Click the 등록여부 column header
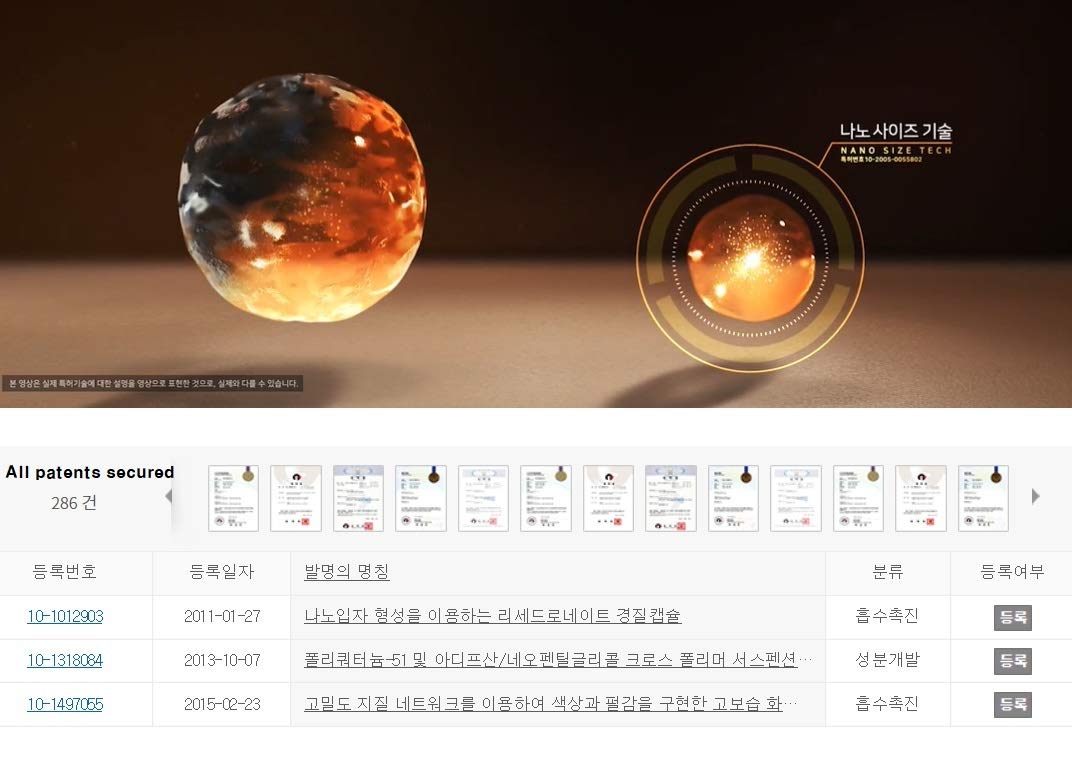The image size is (1072, 775). (x=1012, y=571)
